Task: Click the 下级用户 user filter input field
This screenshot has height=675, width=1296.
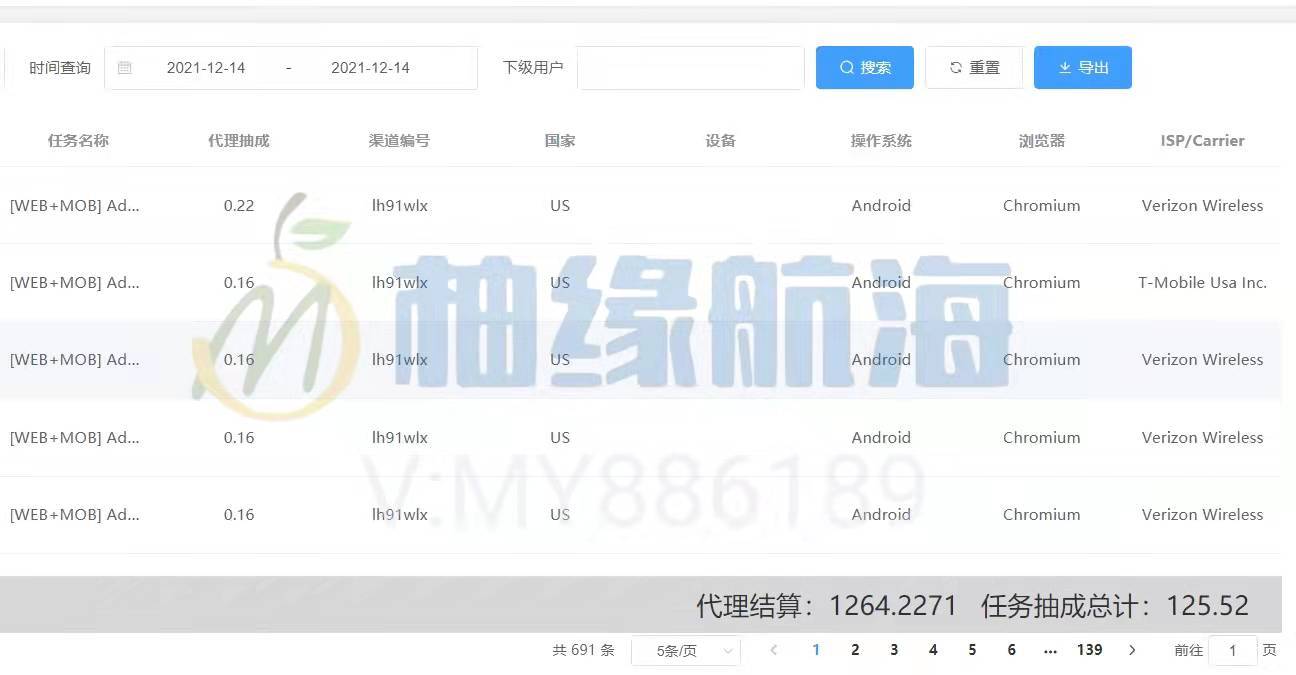Action: [690, 67]
